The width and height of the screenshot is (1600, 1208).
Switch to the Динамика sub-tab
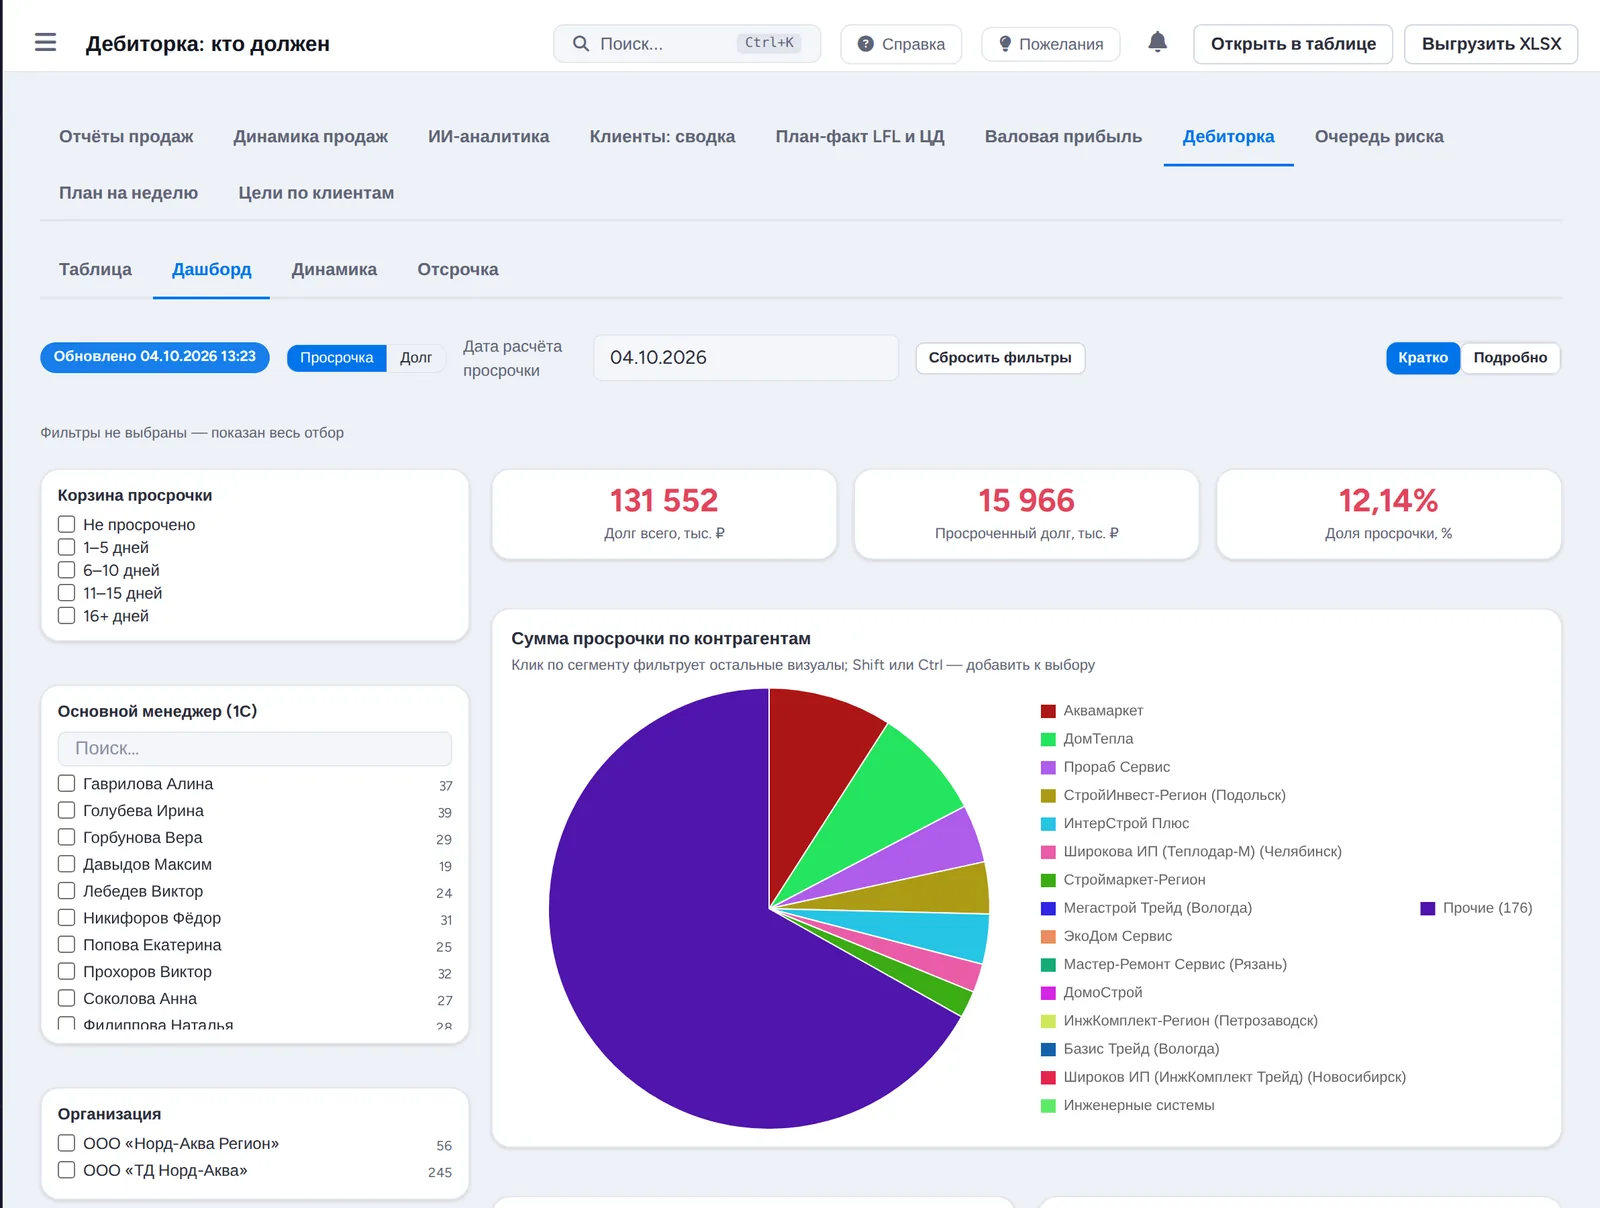coord(334,270)
